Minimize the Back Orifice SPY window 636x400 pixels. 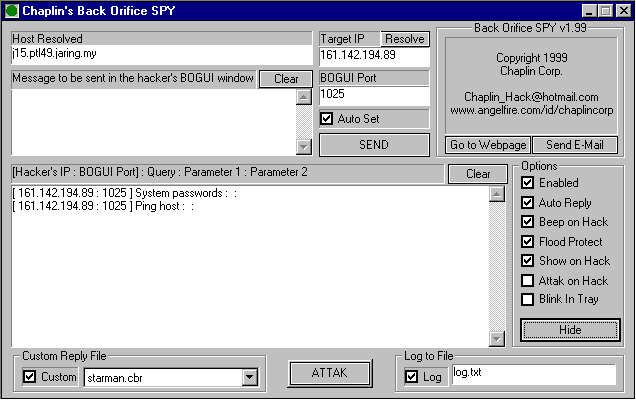click(x=589, y=11)
